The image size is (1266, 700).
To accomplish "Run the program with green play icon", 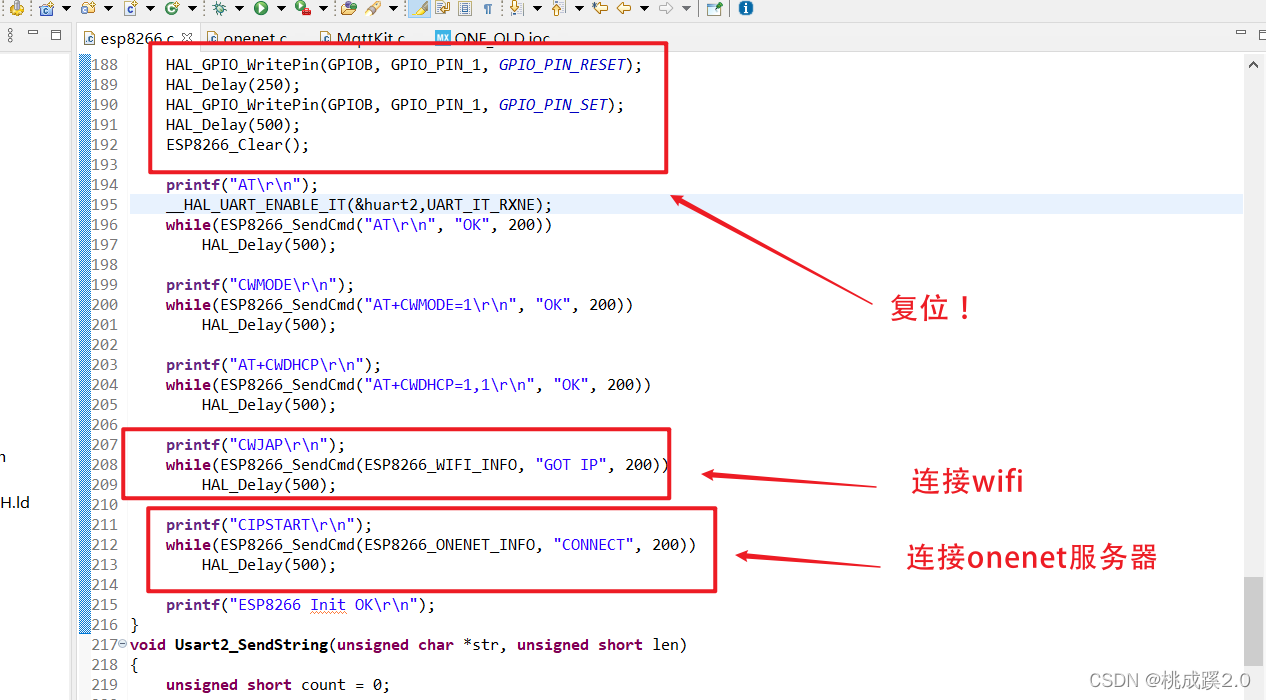I will pyautogui.click(x=260, y=8).
